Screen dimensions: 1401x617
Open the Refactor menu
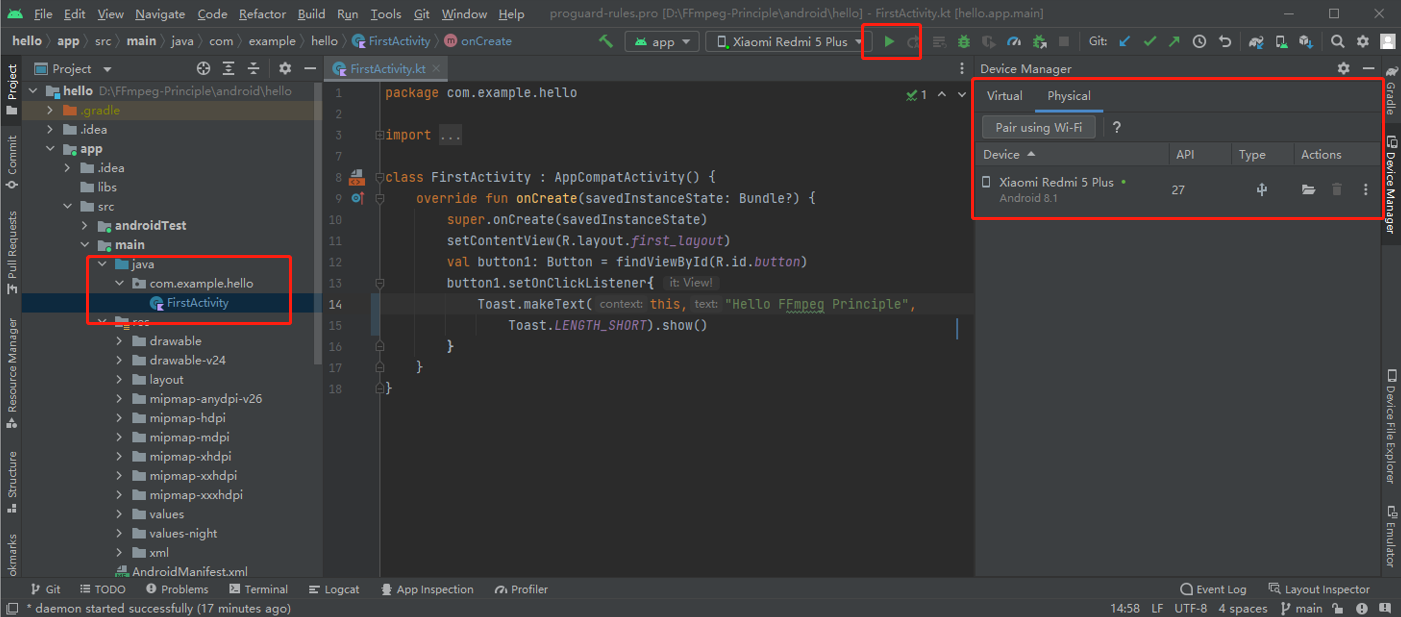coord(262,14)
